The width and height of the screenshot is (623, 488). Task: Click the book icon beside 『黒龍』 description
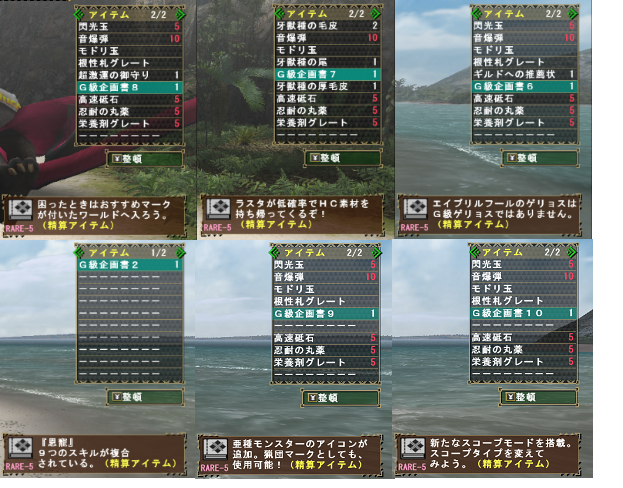point(20,448)
